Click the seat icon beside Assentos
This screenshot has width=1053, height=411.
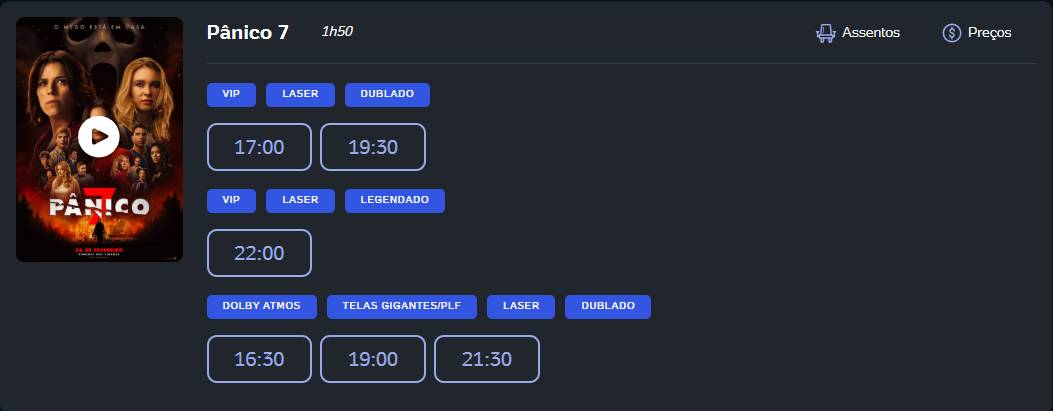(826, 33)
